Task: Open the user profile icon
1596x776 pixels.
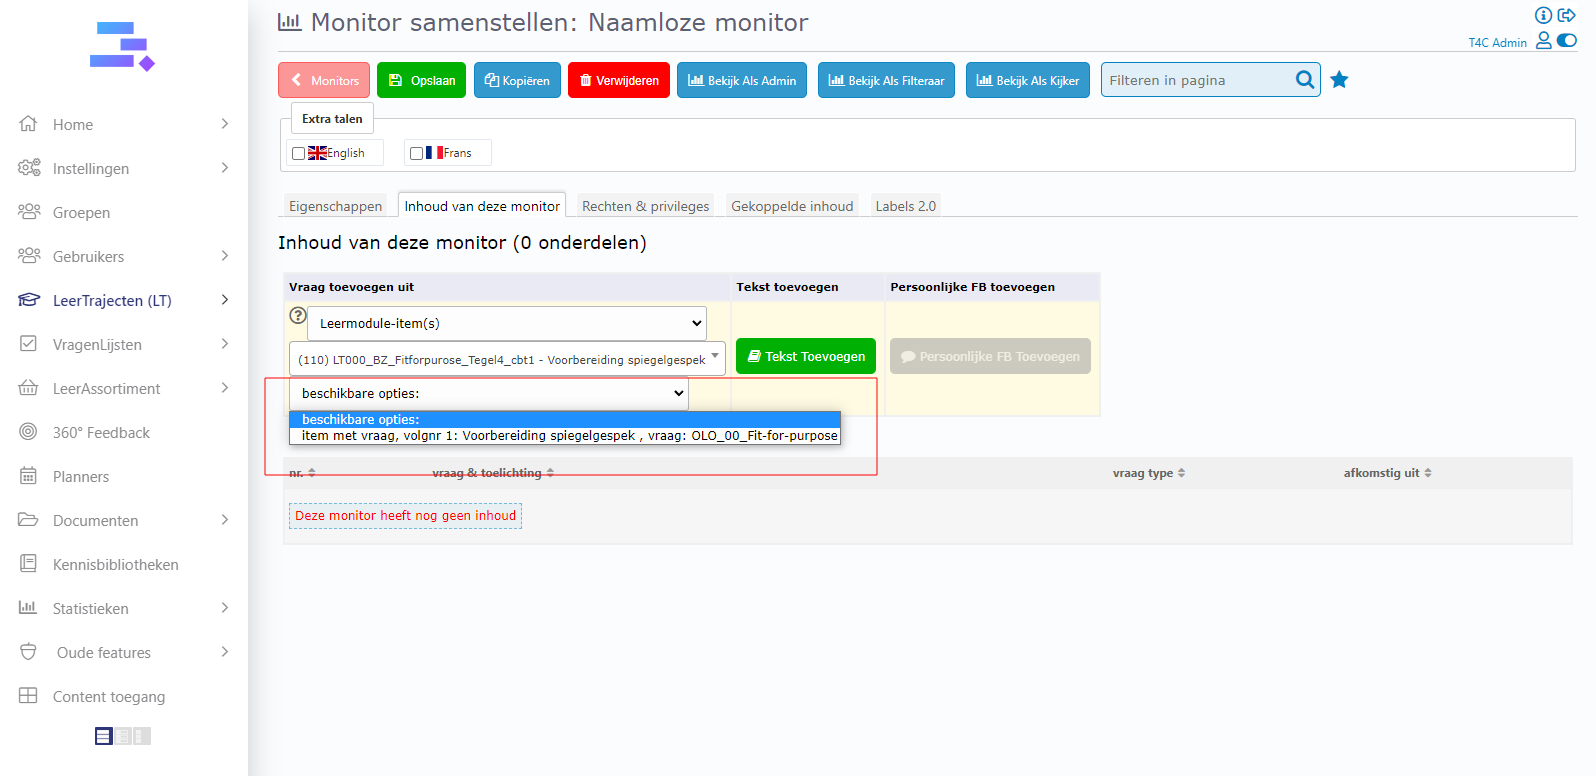Action: [x=1543, y=40]
